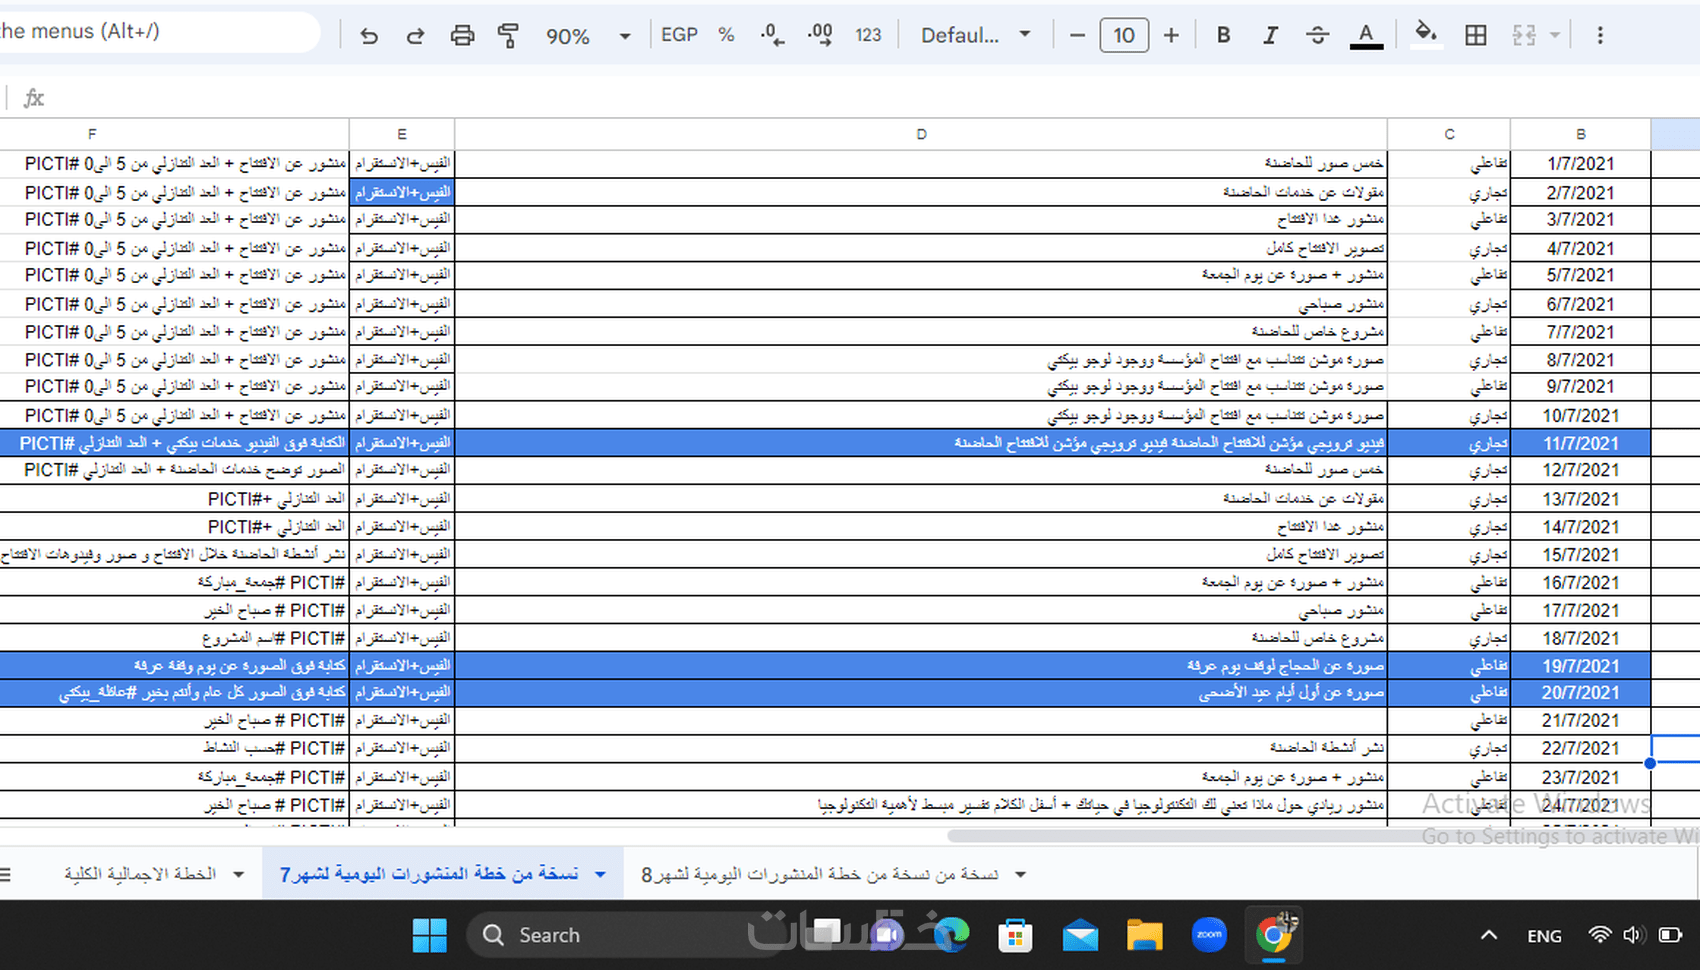The height and width of the screenshot is (970, 1700).
Task: Open the three-dot more options menu
Action: coord(1600,36)
